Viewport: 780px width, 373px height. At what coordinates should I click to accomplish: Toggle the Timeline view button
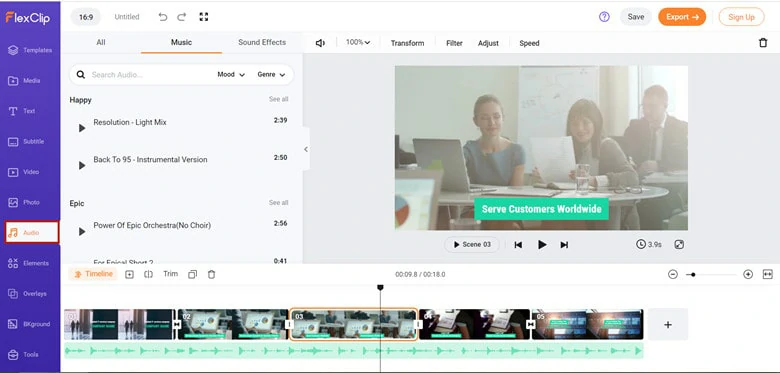point(93,274)
